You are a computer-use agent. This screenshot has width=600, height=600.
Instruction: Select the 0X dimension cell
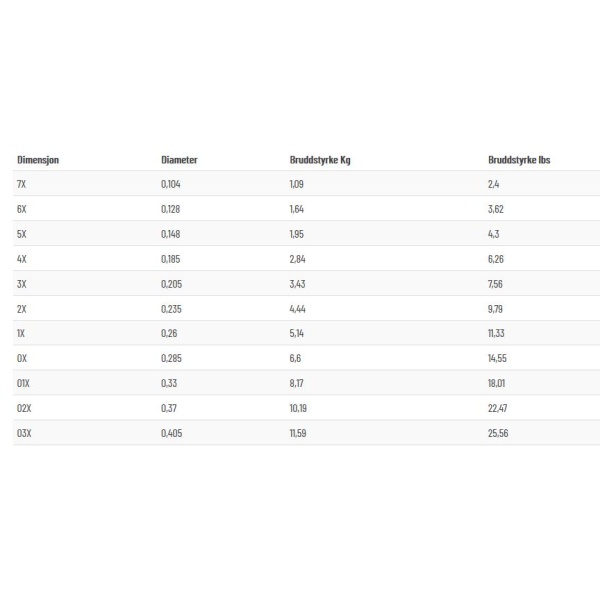[x=22, y=358]
